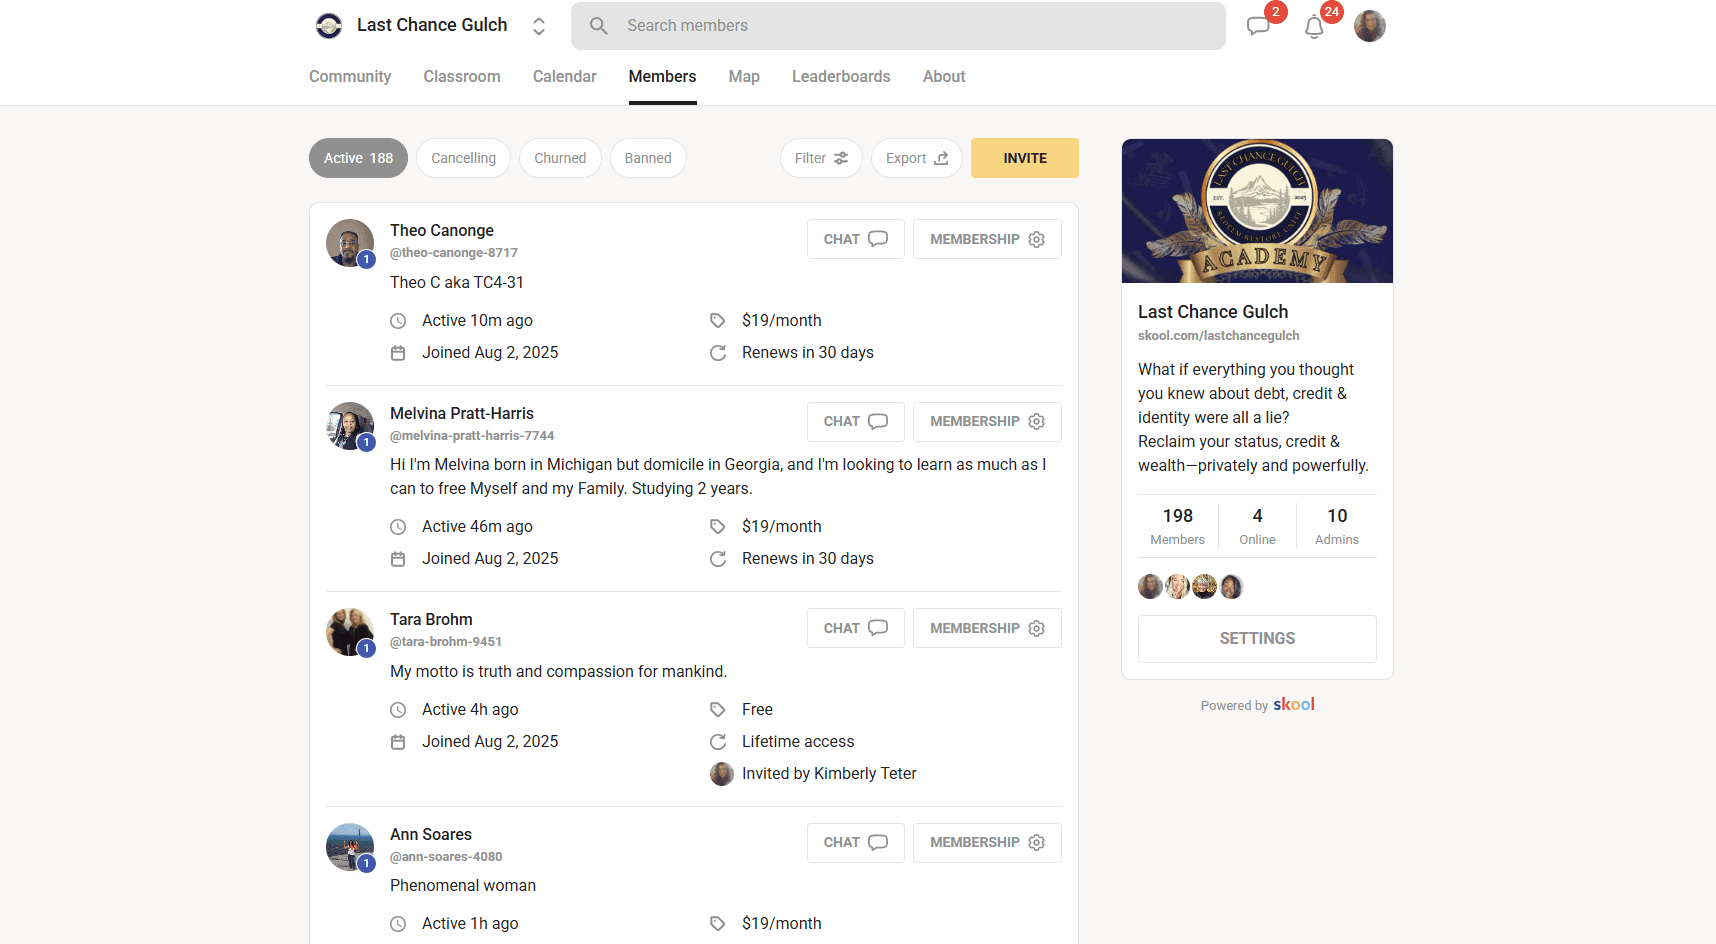Open the group SETTINGS button

coord(1257,639)
